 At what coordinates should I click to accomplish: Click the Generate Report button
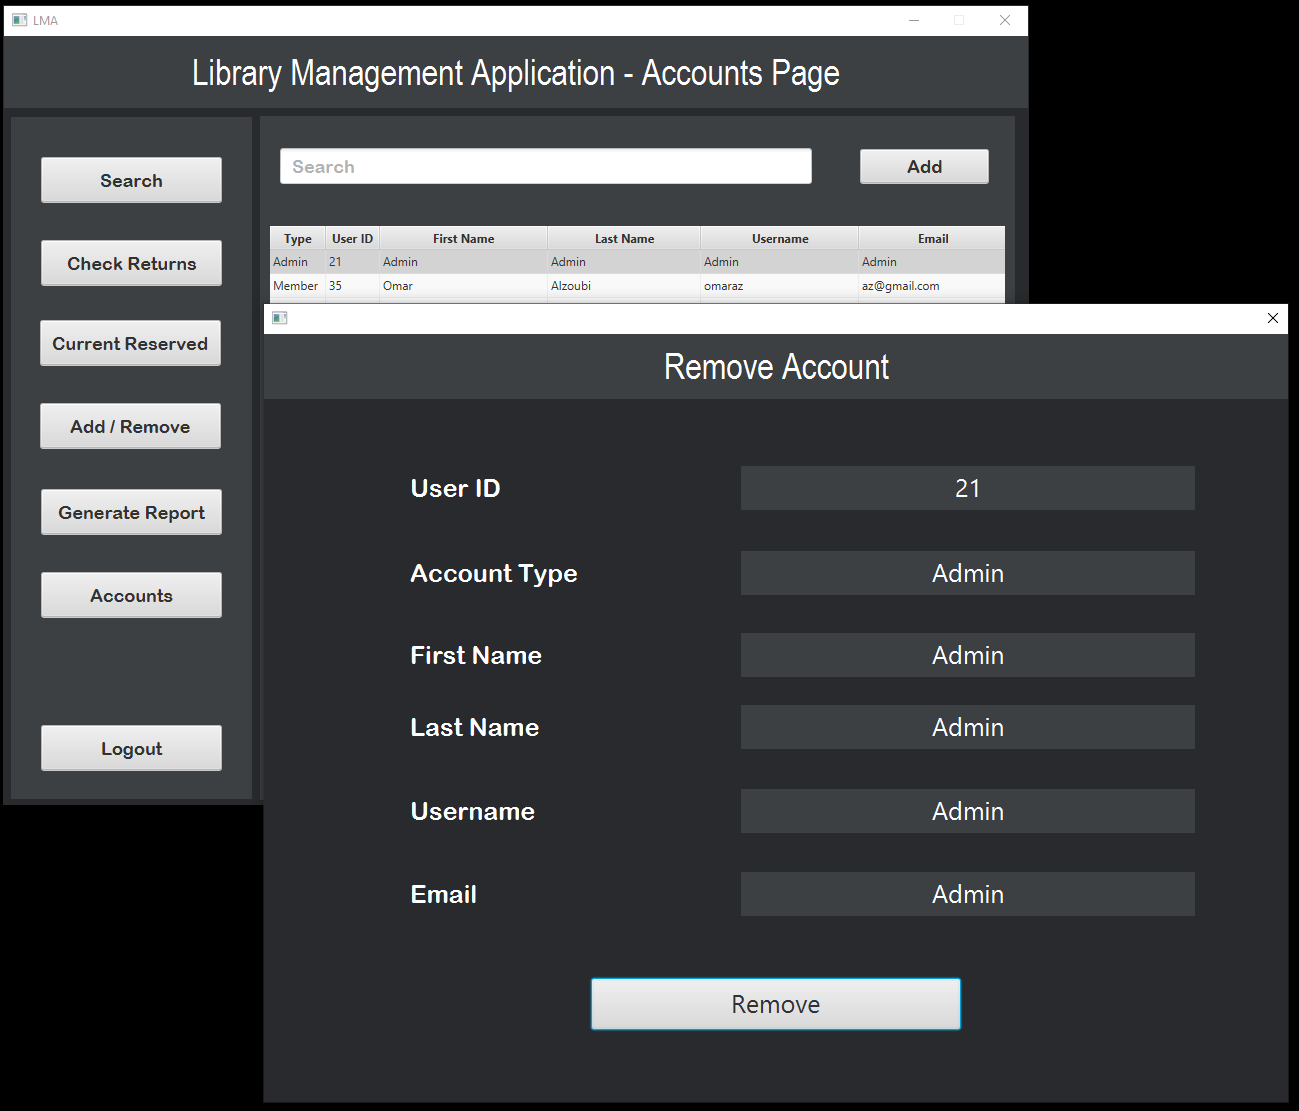[x=131, y=512]
